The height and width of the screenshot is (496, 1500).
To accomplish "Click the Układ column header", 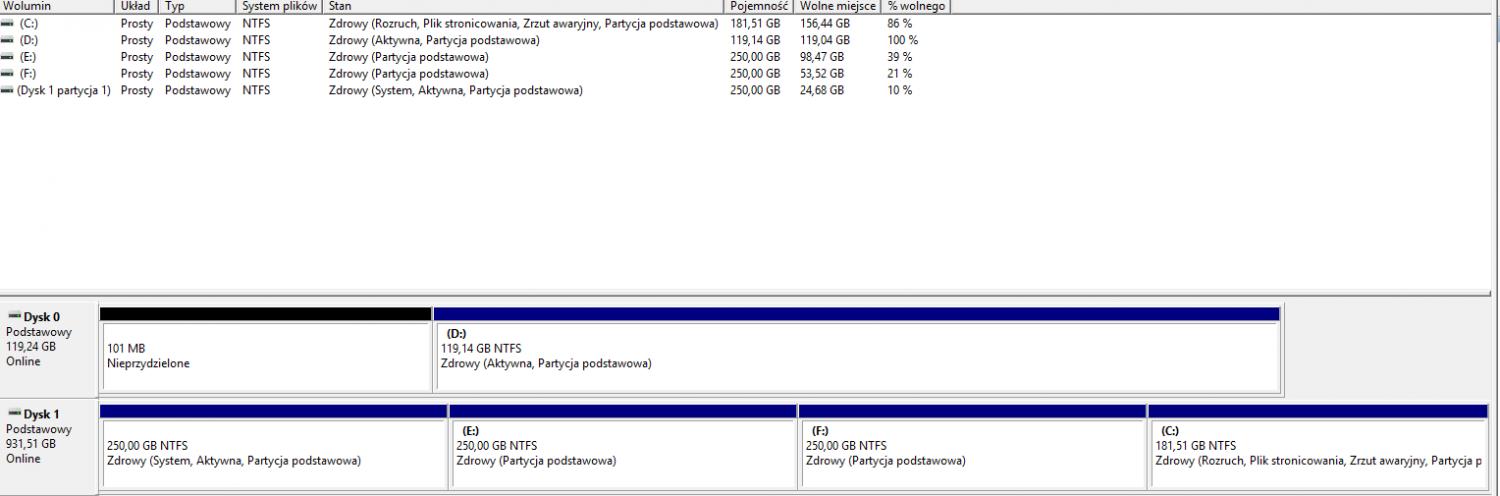I will [137, 6].
